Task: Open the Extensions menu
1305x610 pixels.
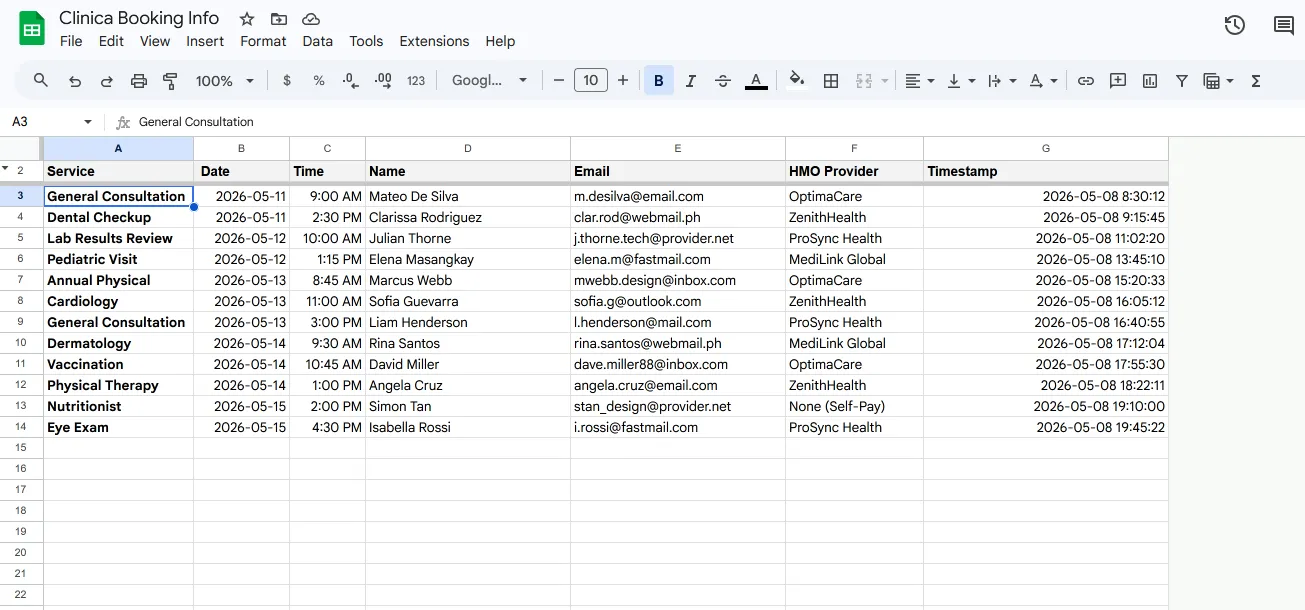Action: pos(434,41)
